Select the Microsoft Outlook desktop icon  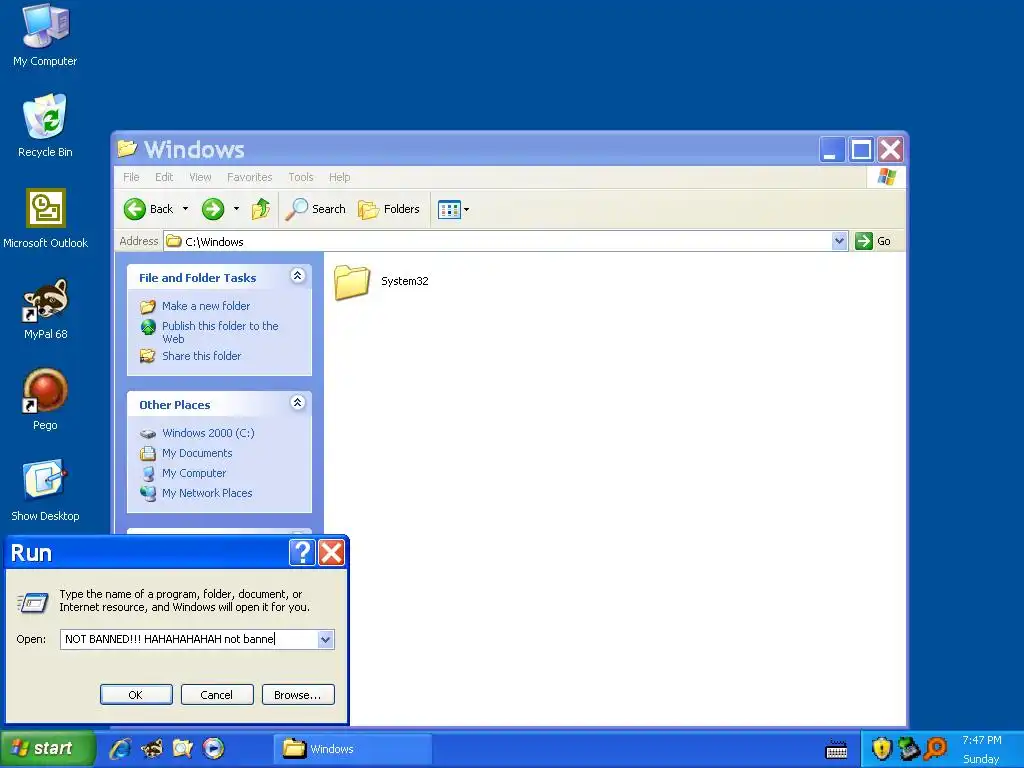tap(45, 218)
